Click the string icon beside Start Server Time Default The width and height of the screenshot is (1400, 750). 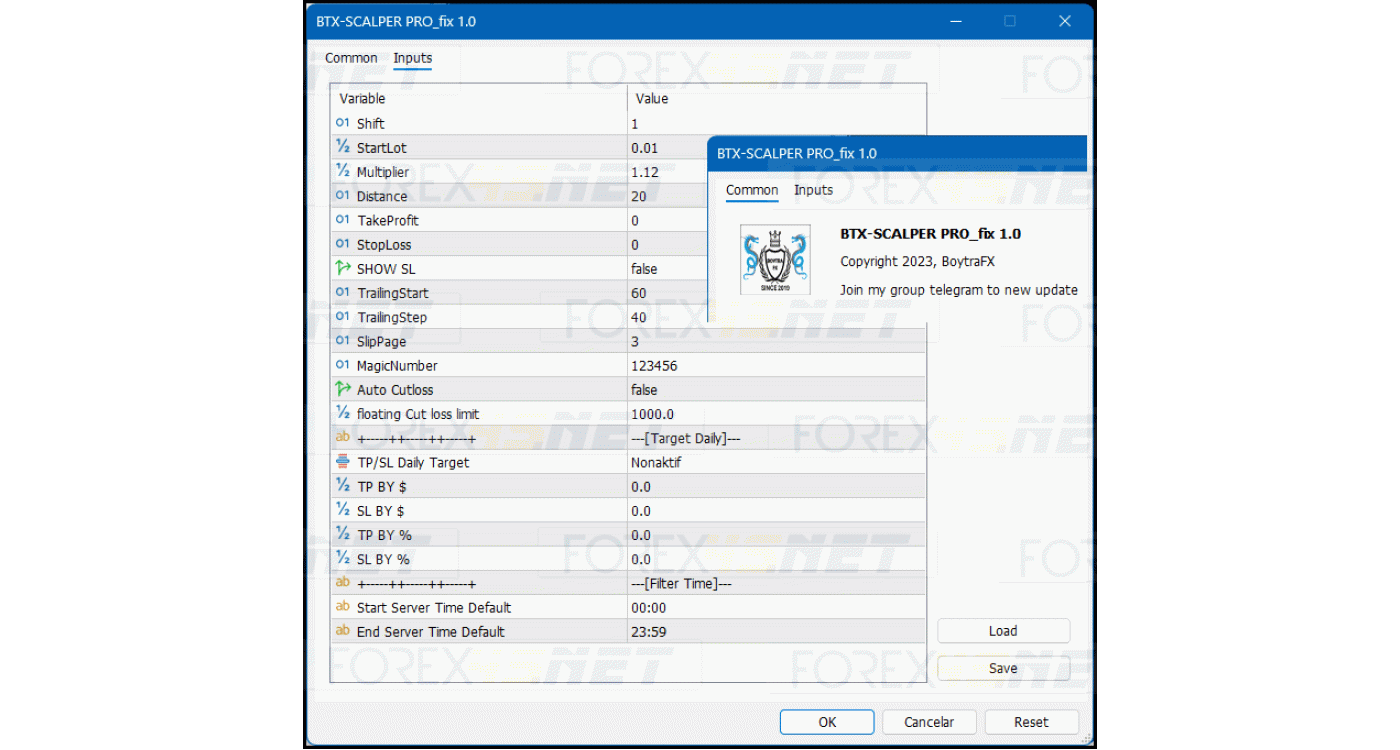tap(343, 607)
